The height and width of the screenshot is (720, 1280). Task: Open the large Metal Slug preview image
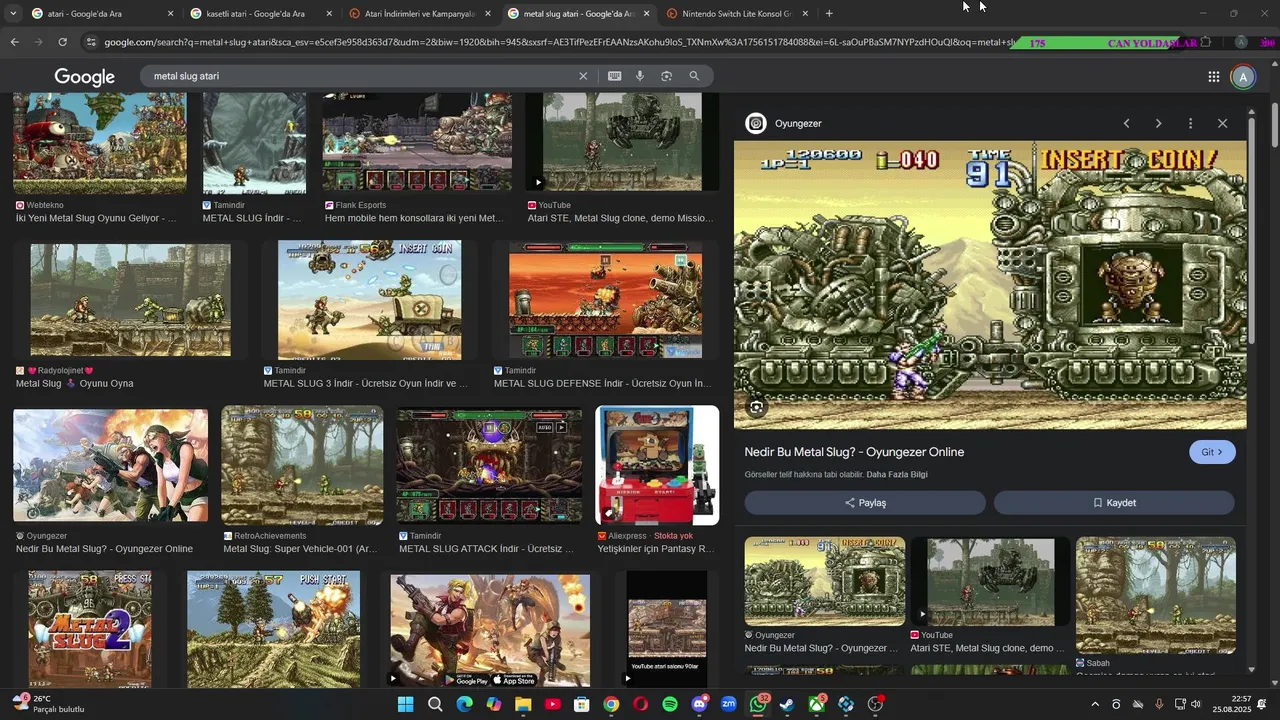coord(990,285)
